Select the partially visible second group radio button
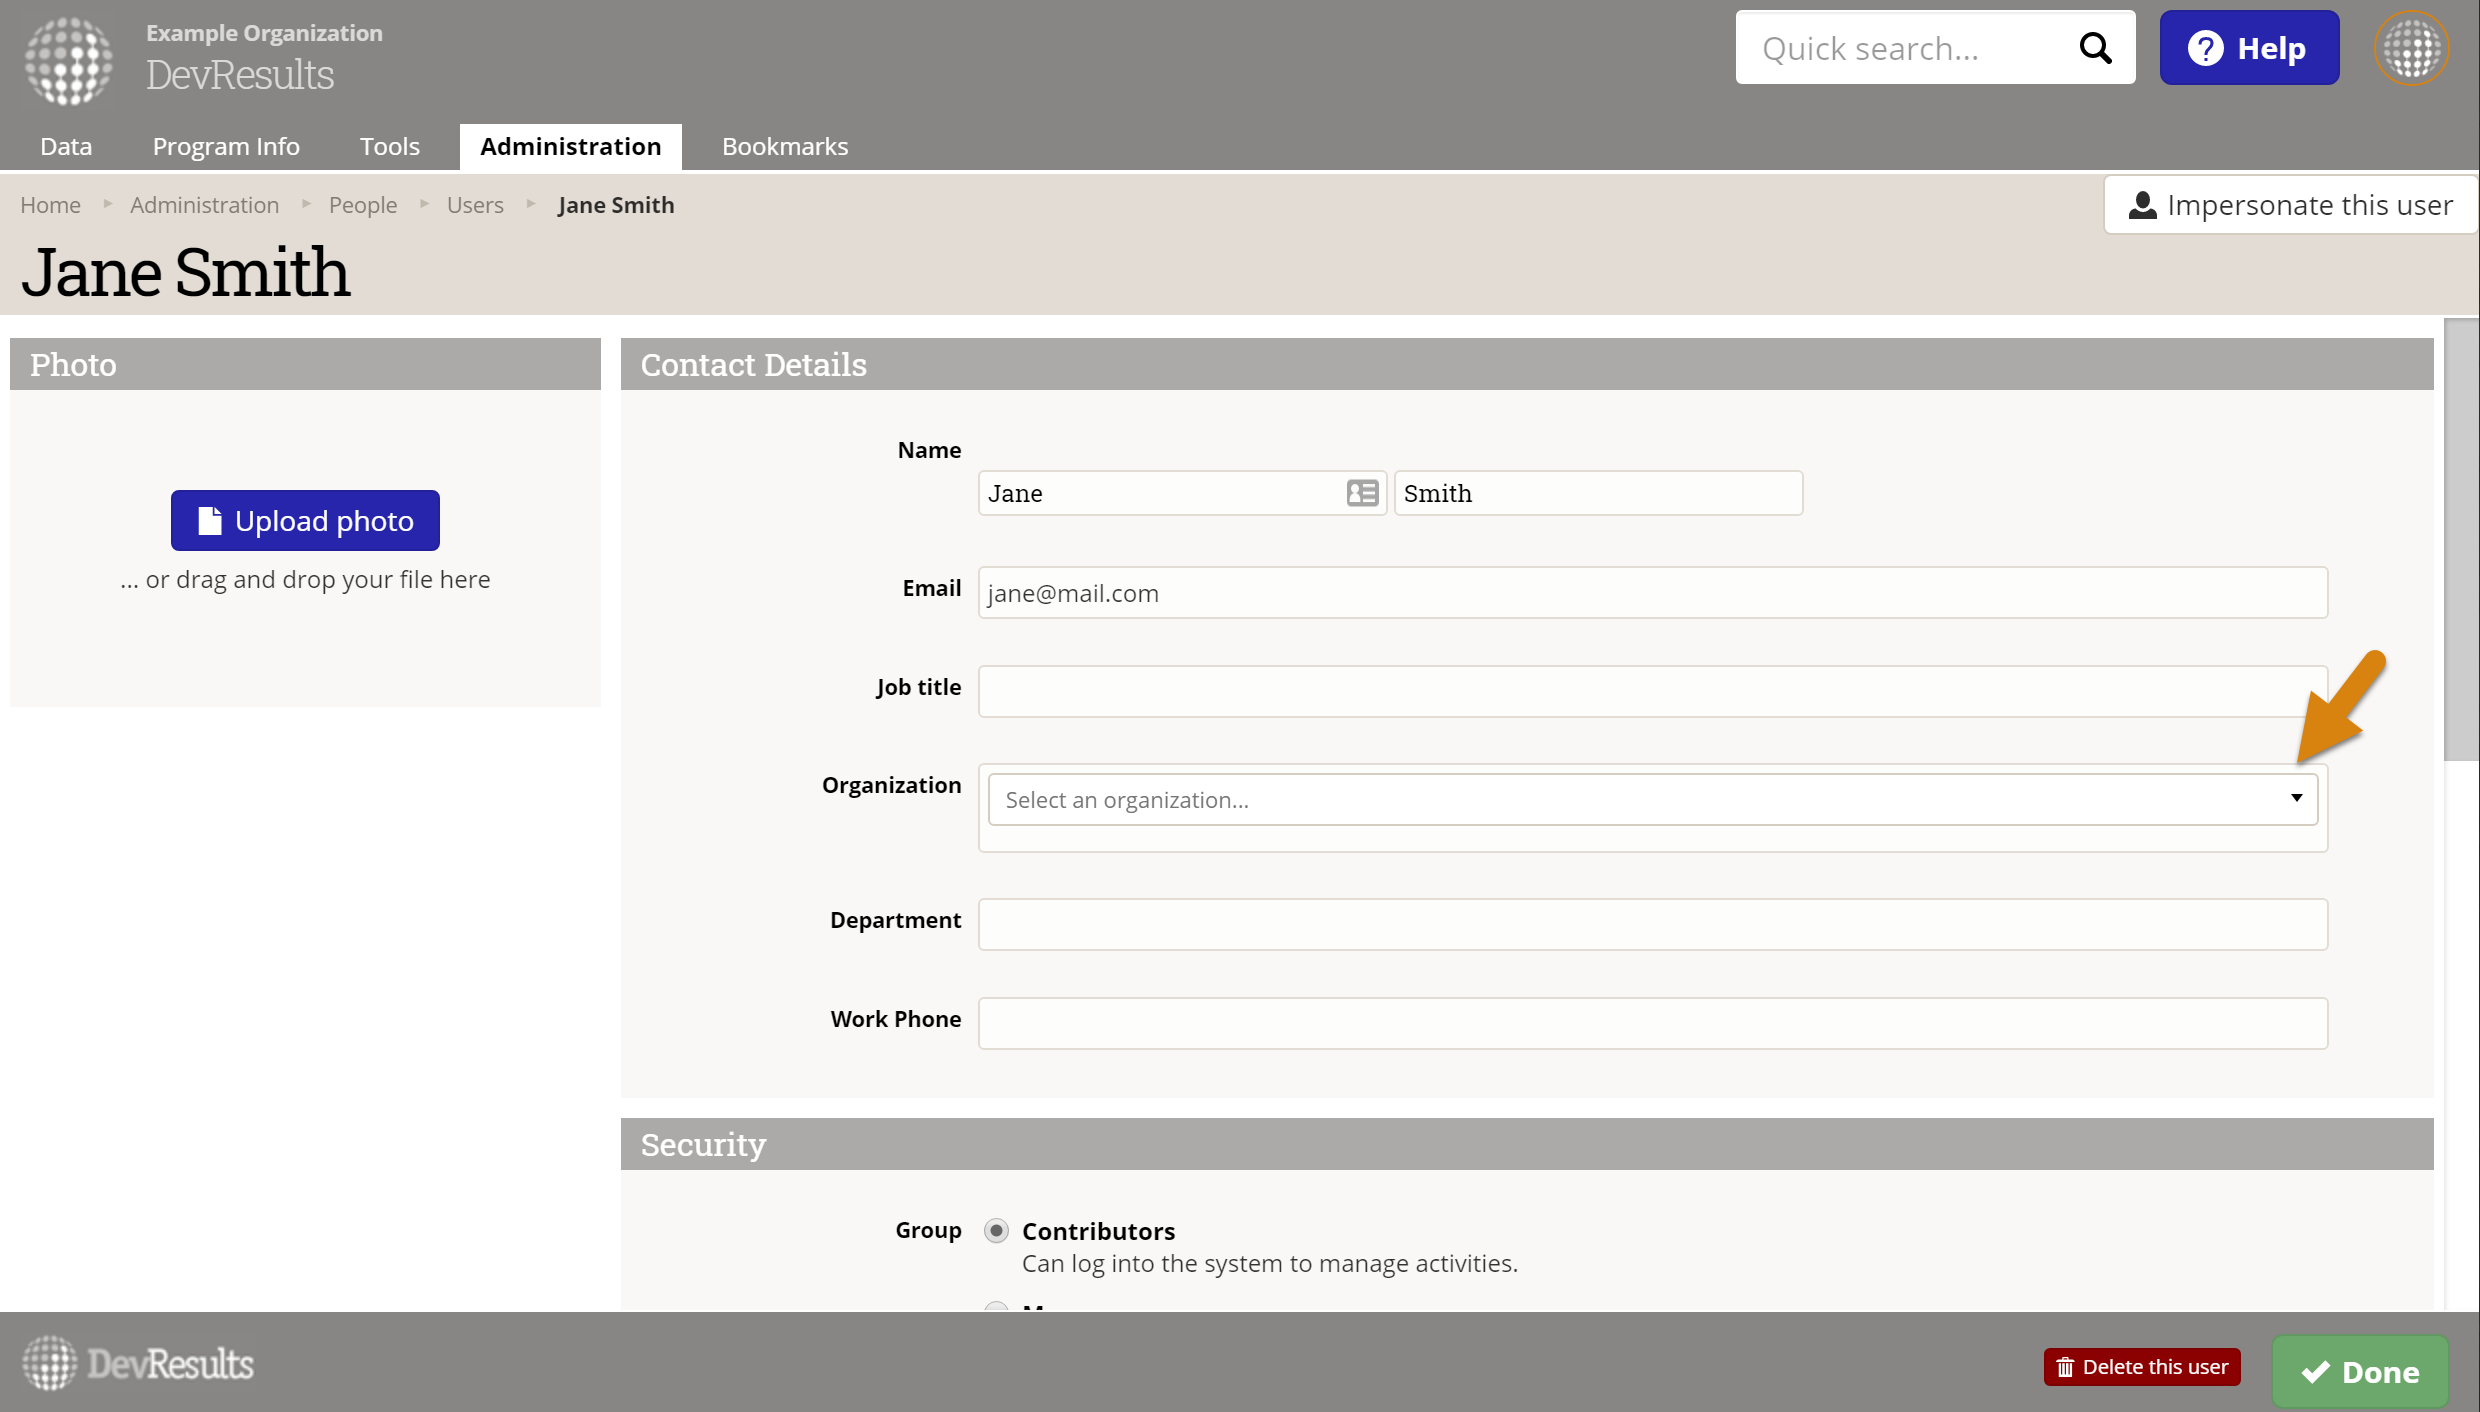Image resolution: width=2480 pixels, height=1412 pixels. pos(996,1306)
